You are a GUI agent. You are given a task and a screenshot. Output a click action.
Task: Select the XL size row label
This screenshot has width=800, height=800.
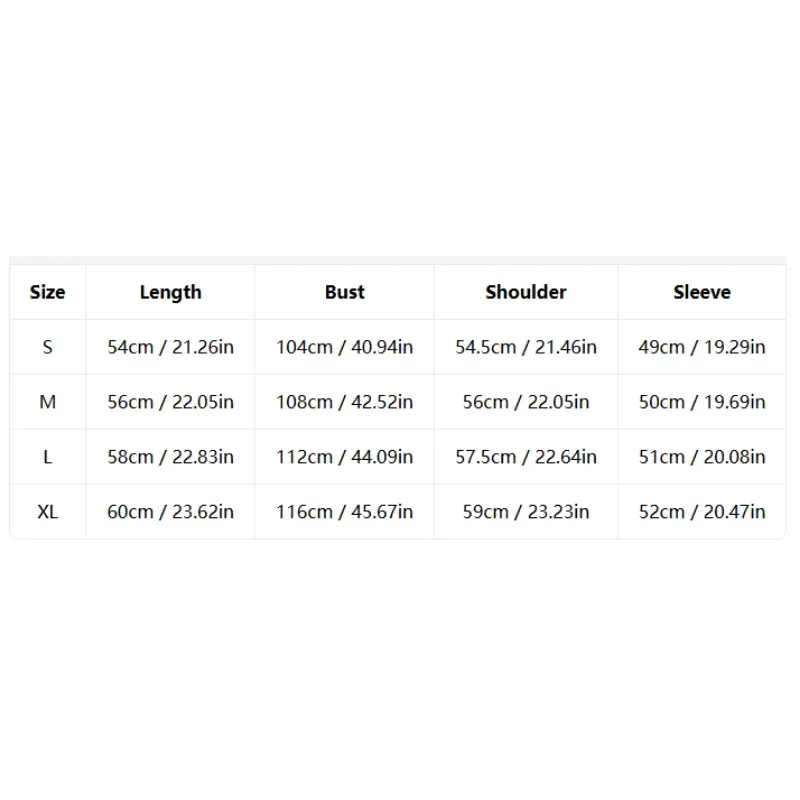coord(47,512)
